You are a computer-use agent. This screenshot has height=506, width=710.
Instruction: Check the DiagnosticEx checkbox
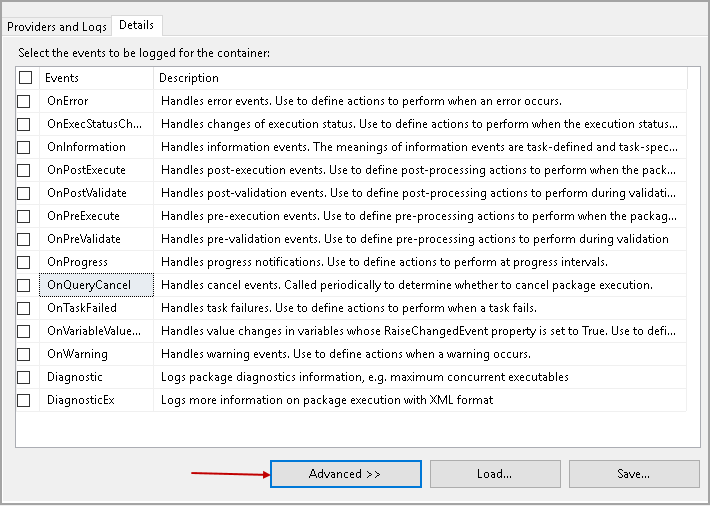point(25,400)
